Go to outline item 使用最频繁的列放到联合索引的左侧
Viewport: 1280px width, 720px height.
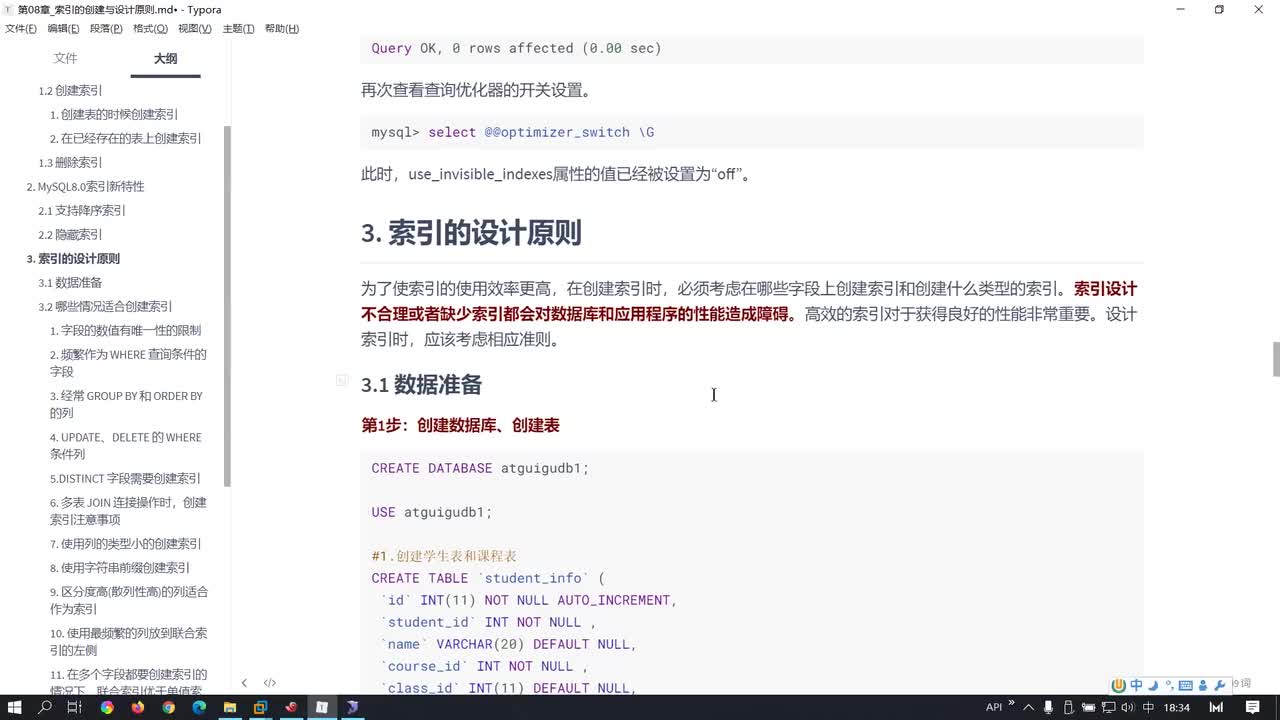click(129, 641)
